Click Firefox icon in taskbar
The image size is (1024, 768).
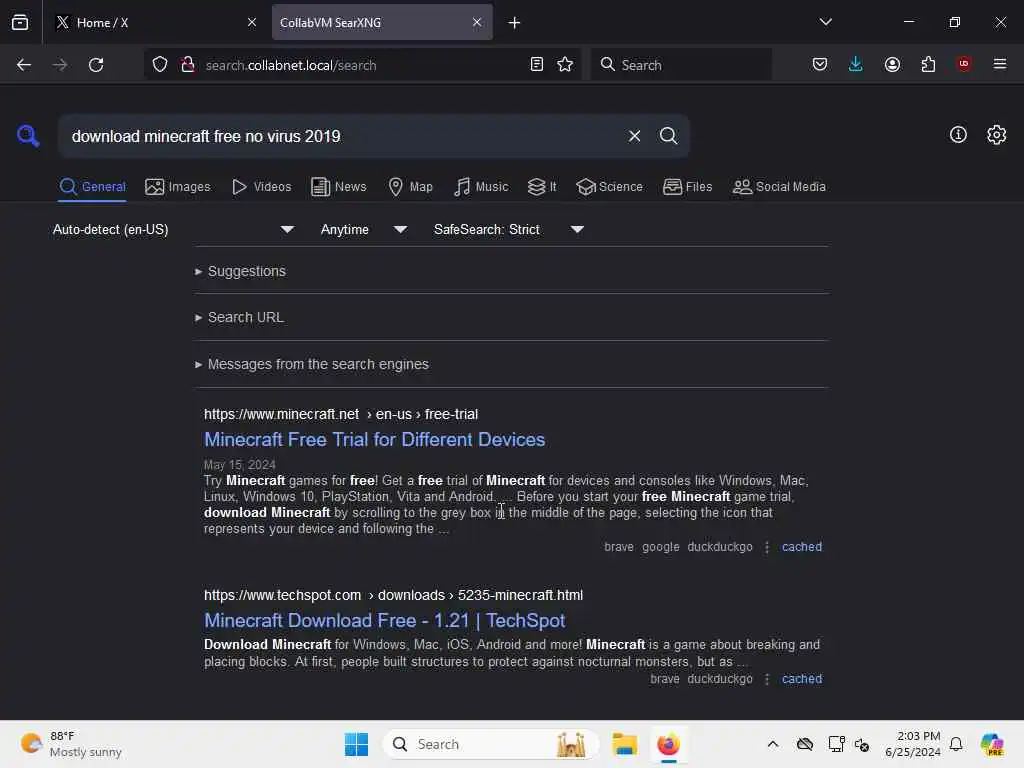click(668, 744)
